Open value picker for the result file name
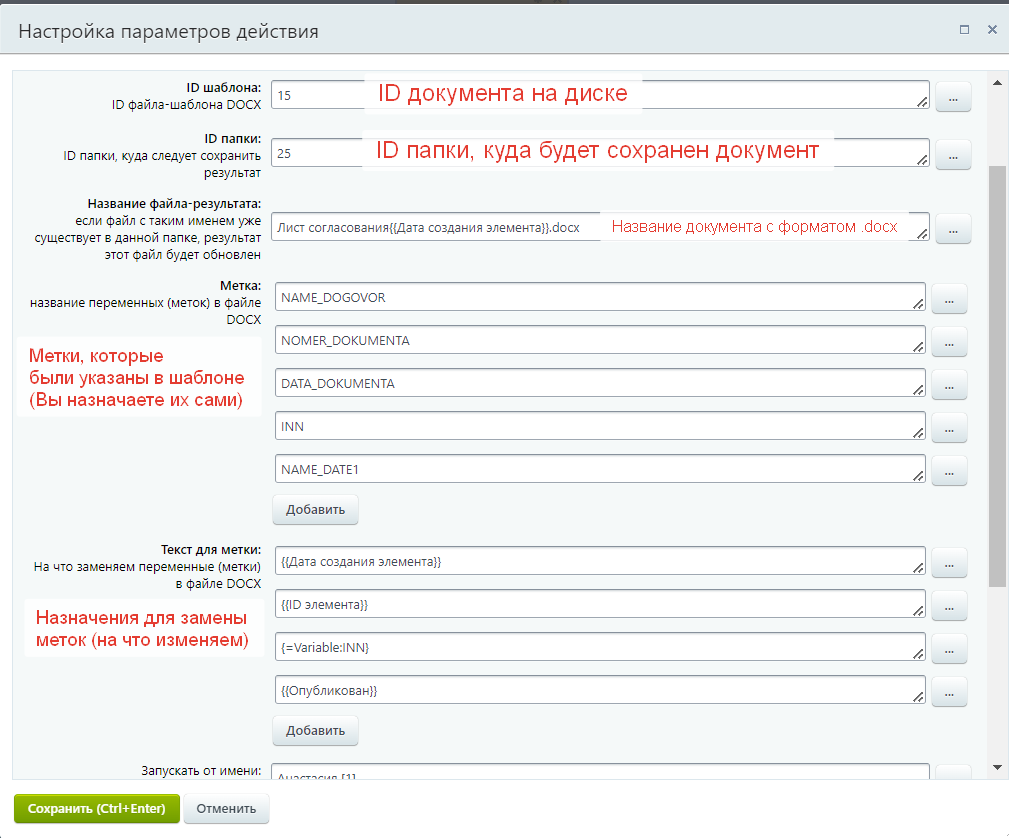Image resolution: width=1009 pixels, height=838 pixels. tap(953, 228)
